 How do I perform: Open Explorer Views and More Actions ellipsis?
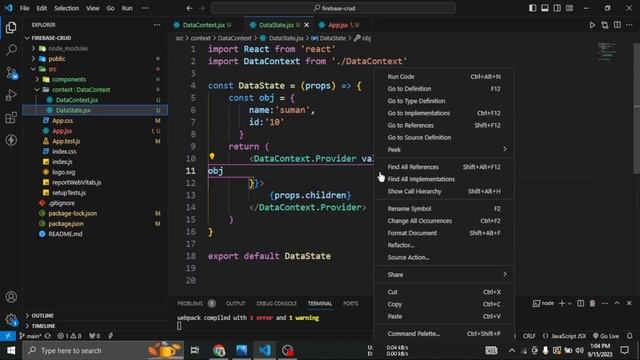157,25
